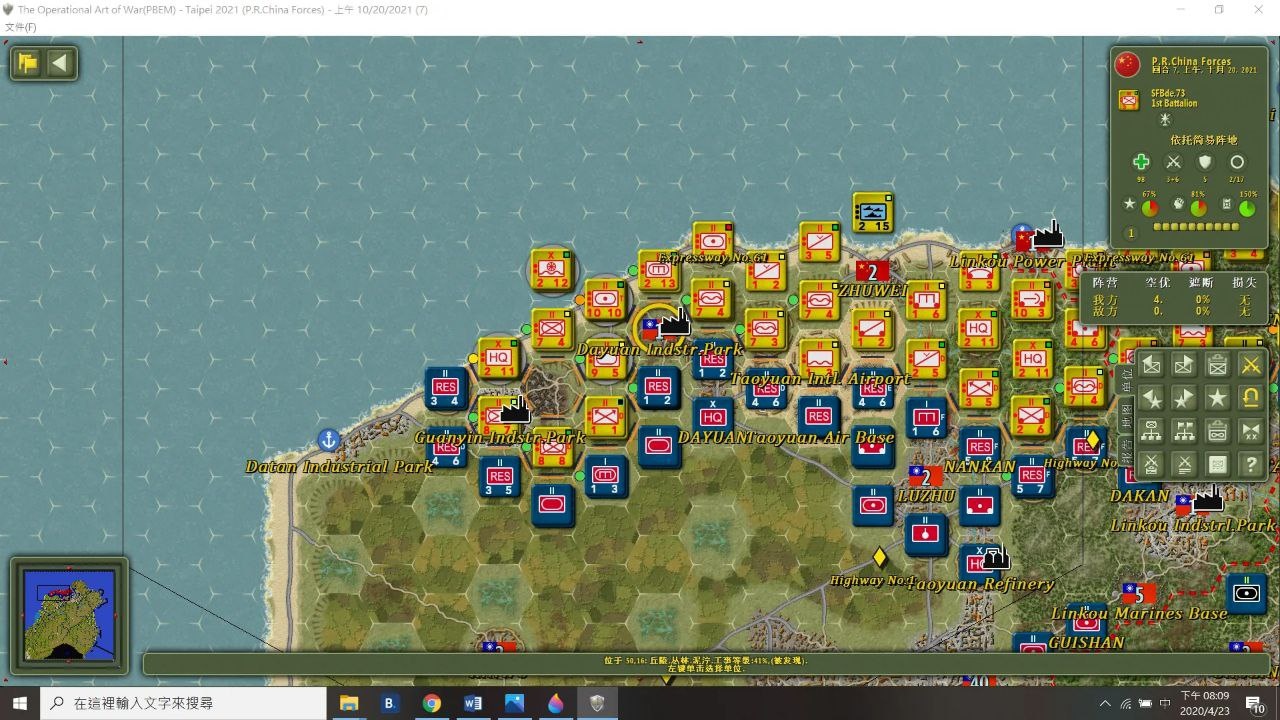
Task: Select the green cross health stat icon
Action: tap(1141, 162)
